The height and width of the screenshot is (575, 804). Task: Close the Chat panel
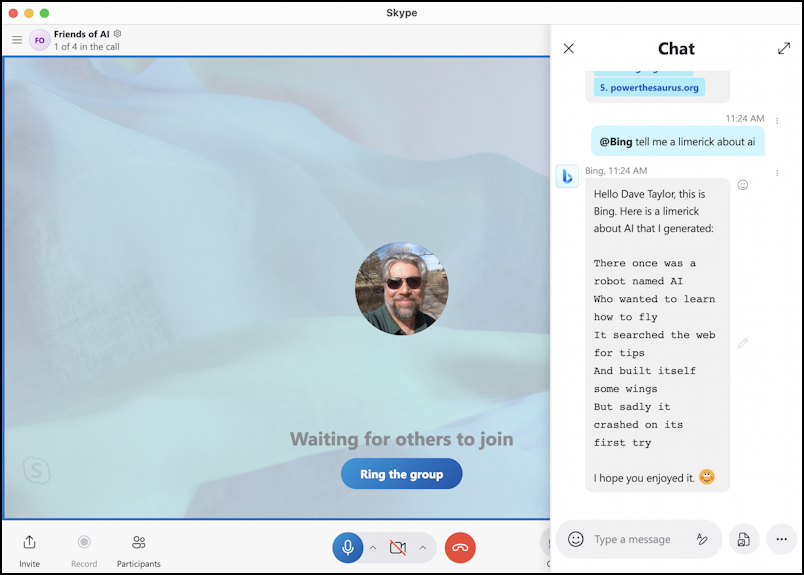[x=569, y=48]
